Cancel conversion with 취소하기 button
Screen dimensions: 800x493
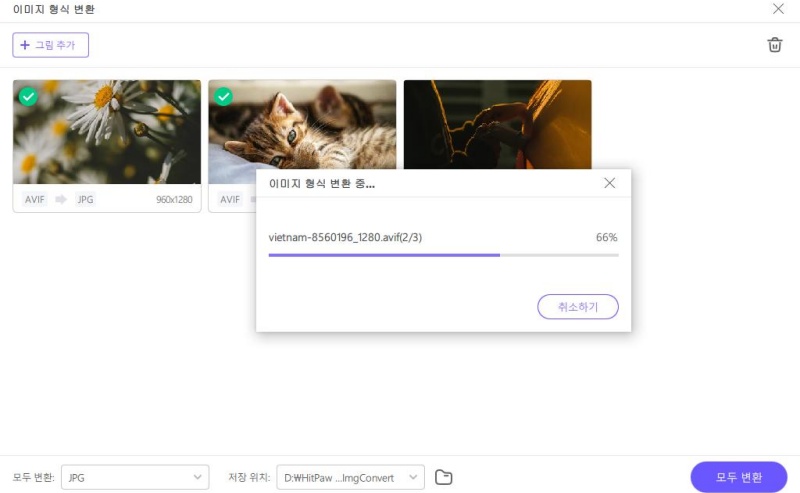pos(578,307)
